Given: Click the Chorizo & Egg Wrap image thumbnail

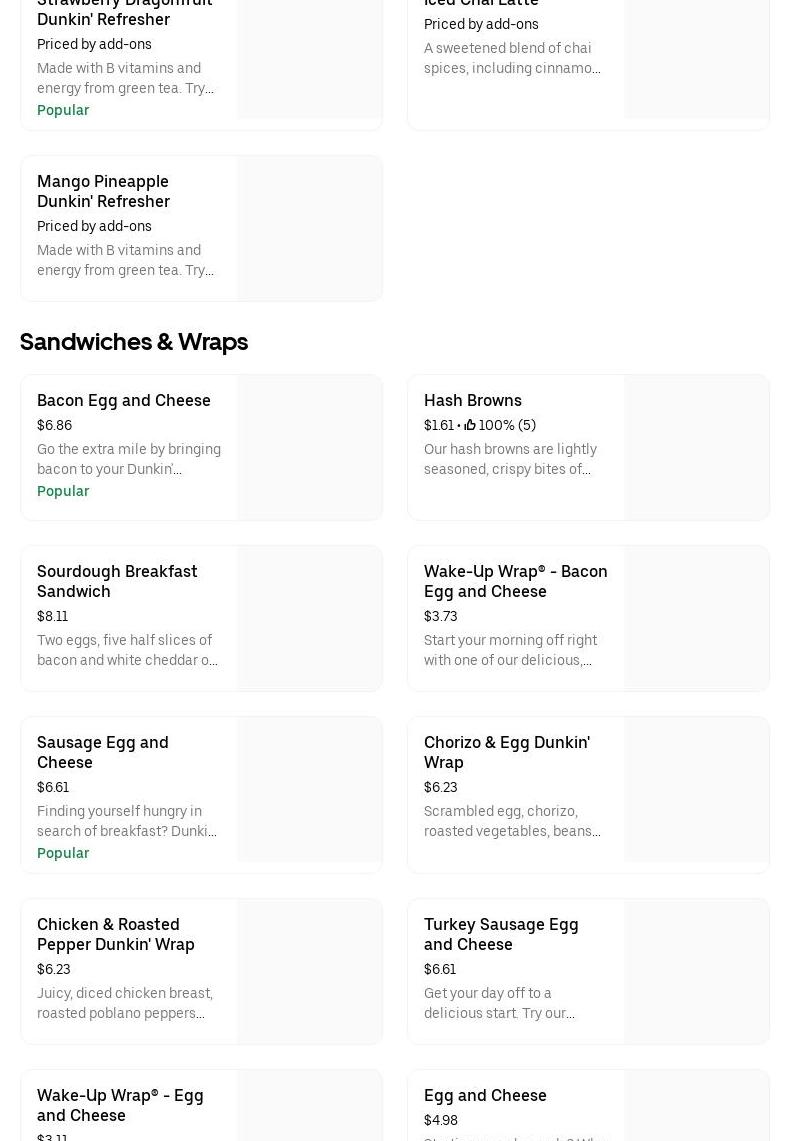Looking at the screenshot, I should coord(696,789).
